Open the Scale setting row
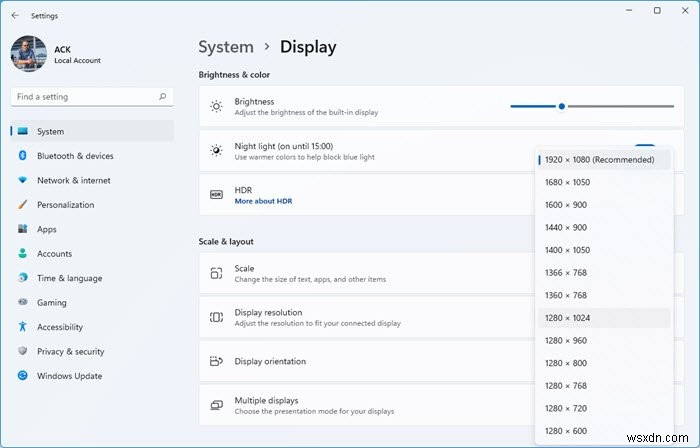This screenshot has height=448, width=700. tap(367, 273)
